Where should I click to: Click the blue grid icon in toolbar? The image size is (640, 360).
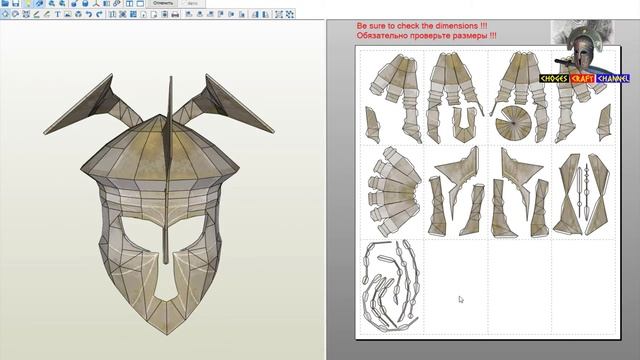coord(133,14)
